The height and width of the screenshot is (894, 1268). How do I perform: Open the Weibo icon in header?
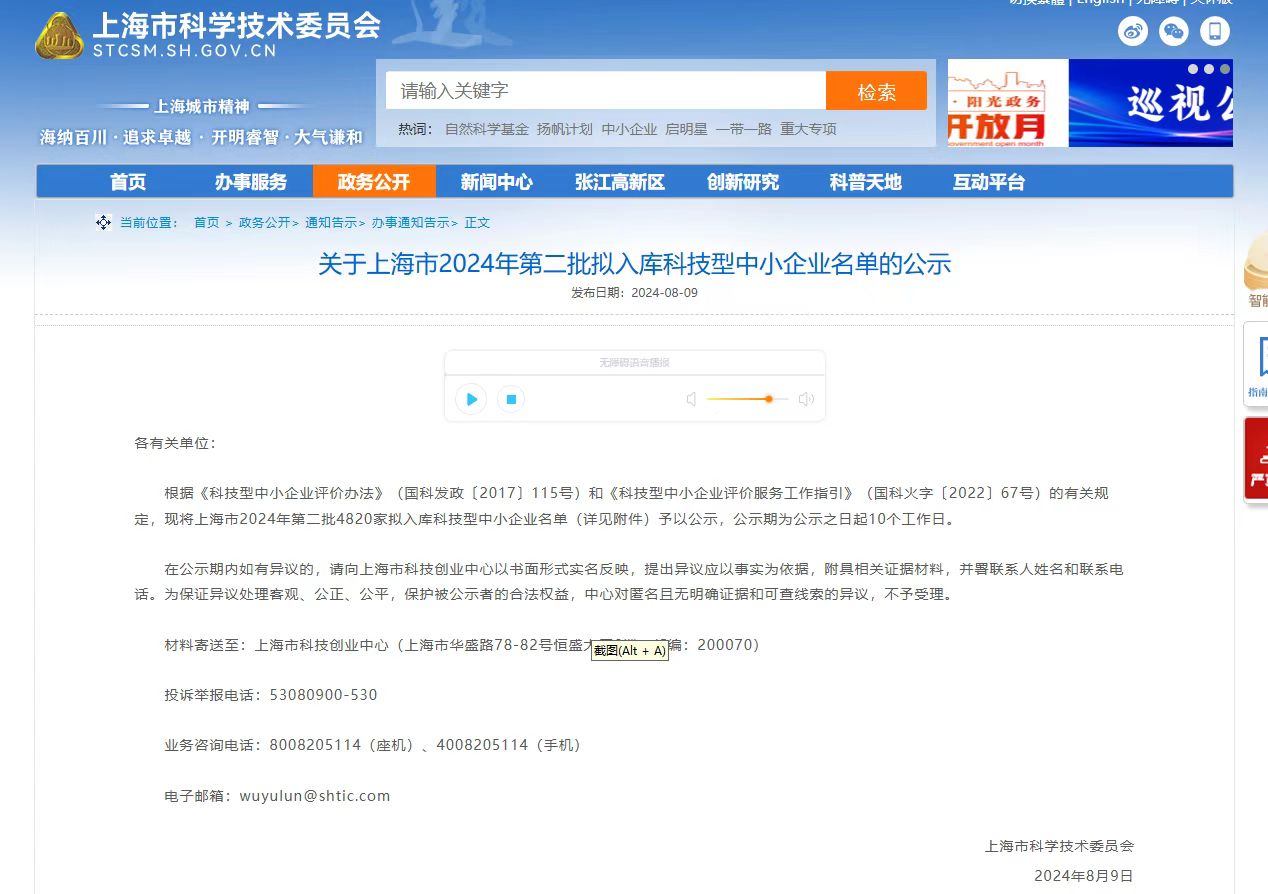point(1133,31)
